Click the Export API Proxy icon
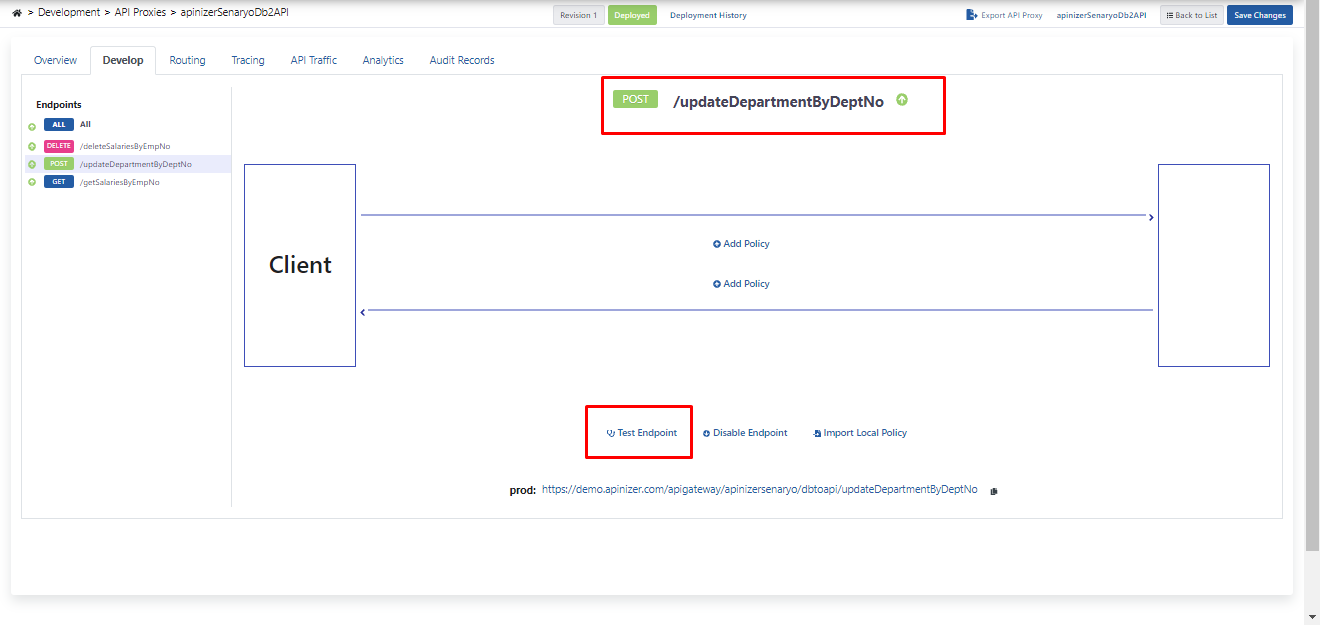1320x625 pixels. click(968, 14)
